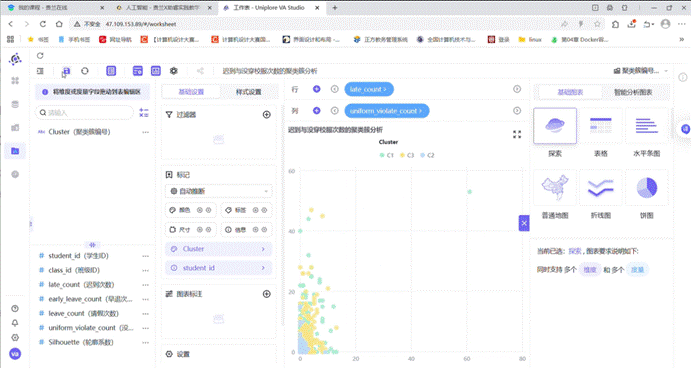Image resolution: width=691 pixels, height=368 pixels.
Task: Collapse the field list sidebar panel icon
Action: click(x=40, y=71)
